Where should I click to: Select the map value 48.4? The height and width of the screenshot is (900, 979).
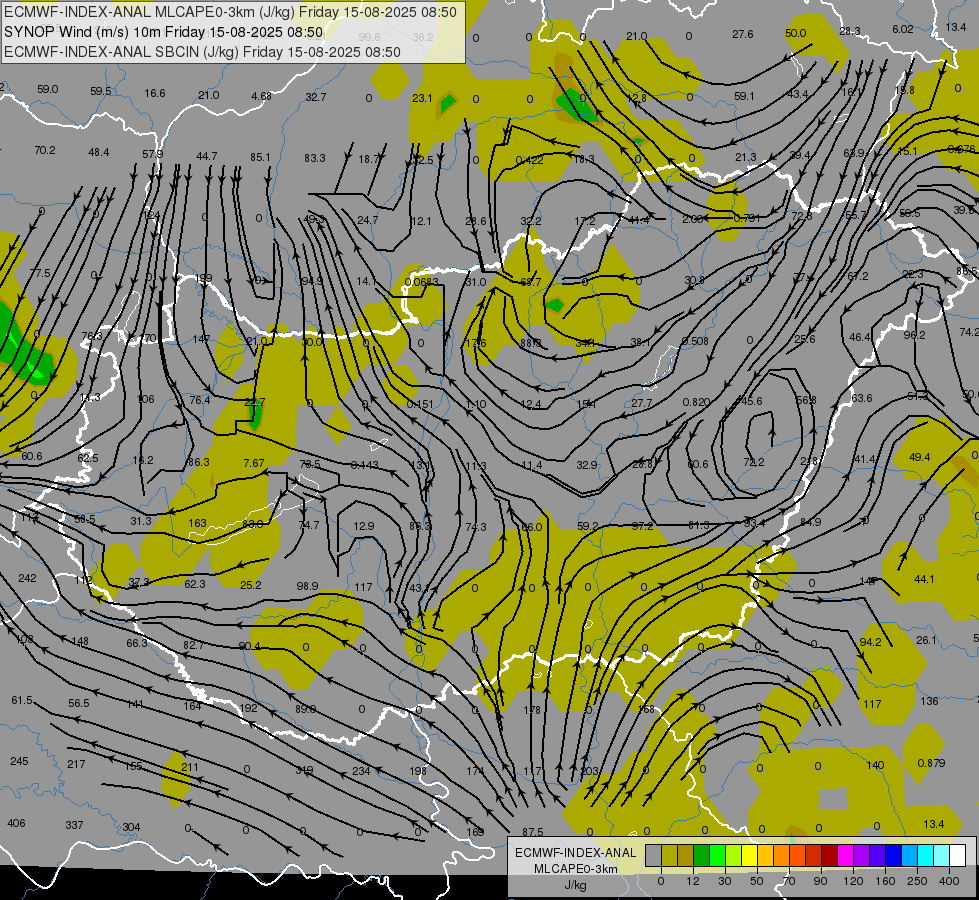99,152
